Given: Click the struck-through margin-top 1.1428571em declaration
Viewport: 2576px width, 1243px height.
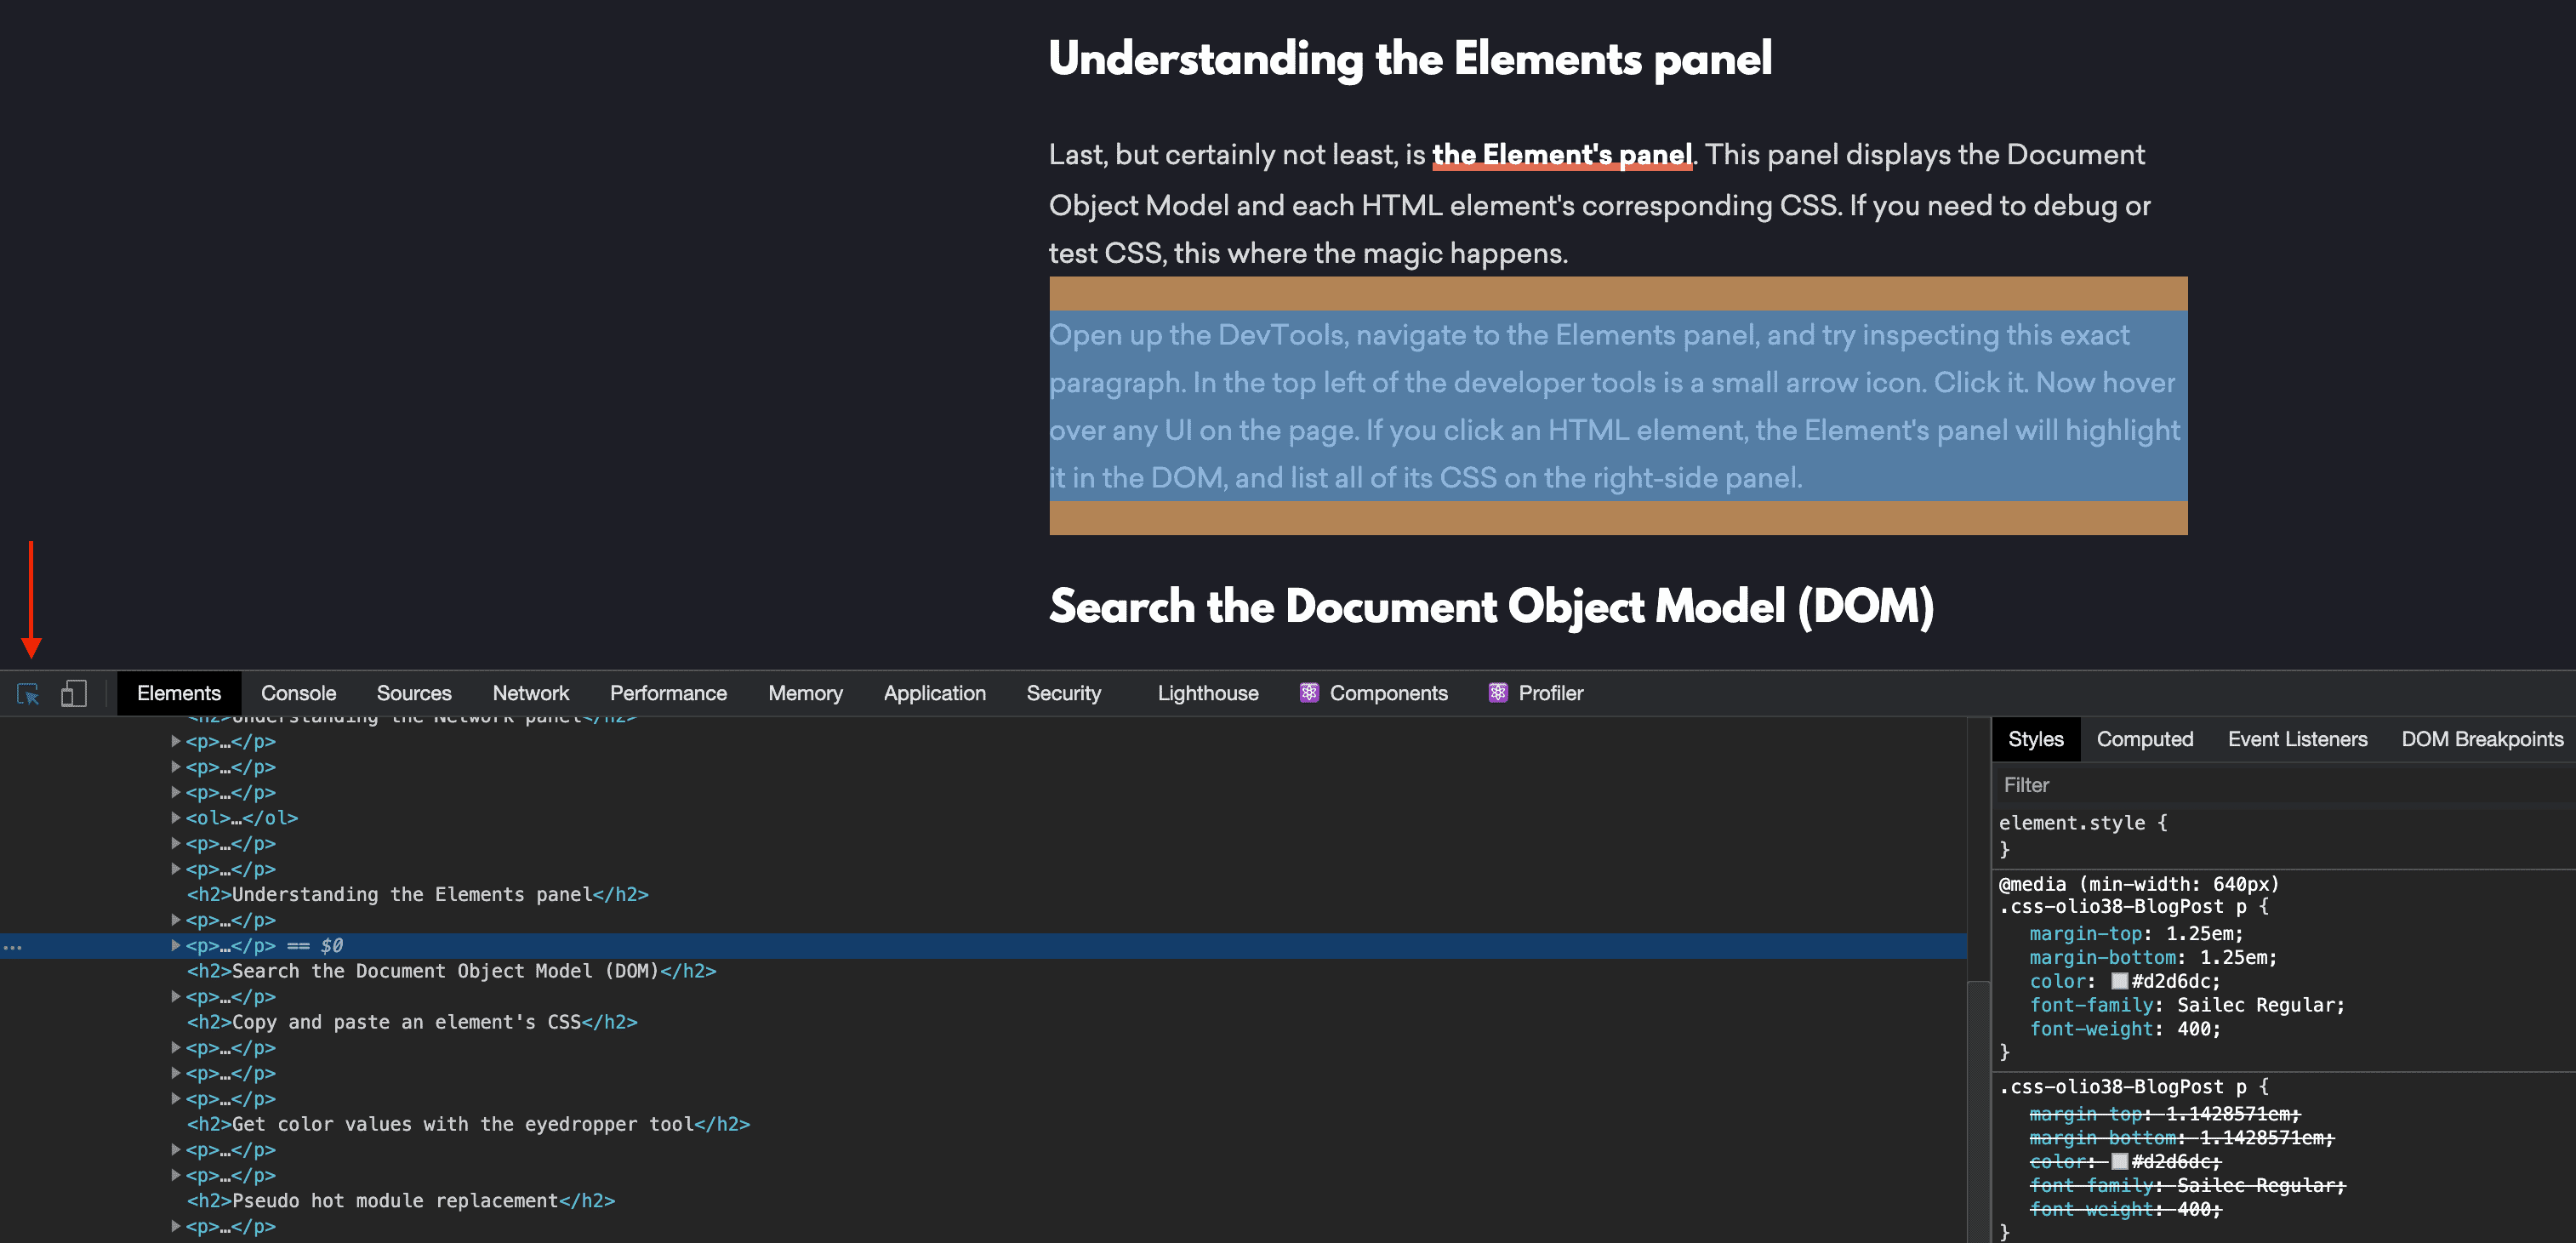Looking at the screenshot, I should click(x=2165, y=1113).
